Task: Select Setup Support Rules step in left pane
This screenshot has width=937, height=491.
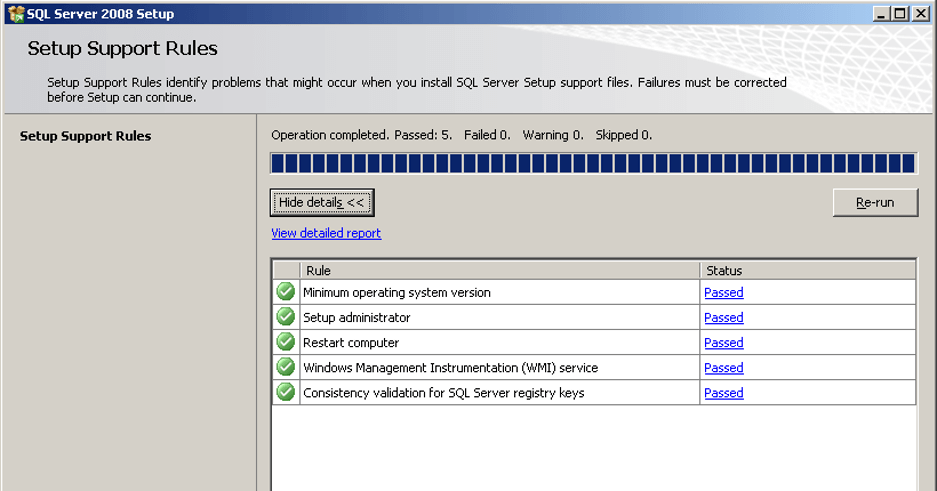Action: (85, 136)
